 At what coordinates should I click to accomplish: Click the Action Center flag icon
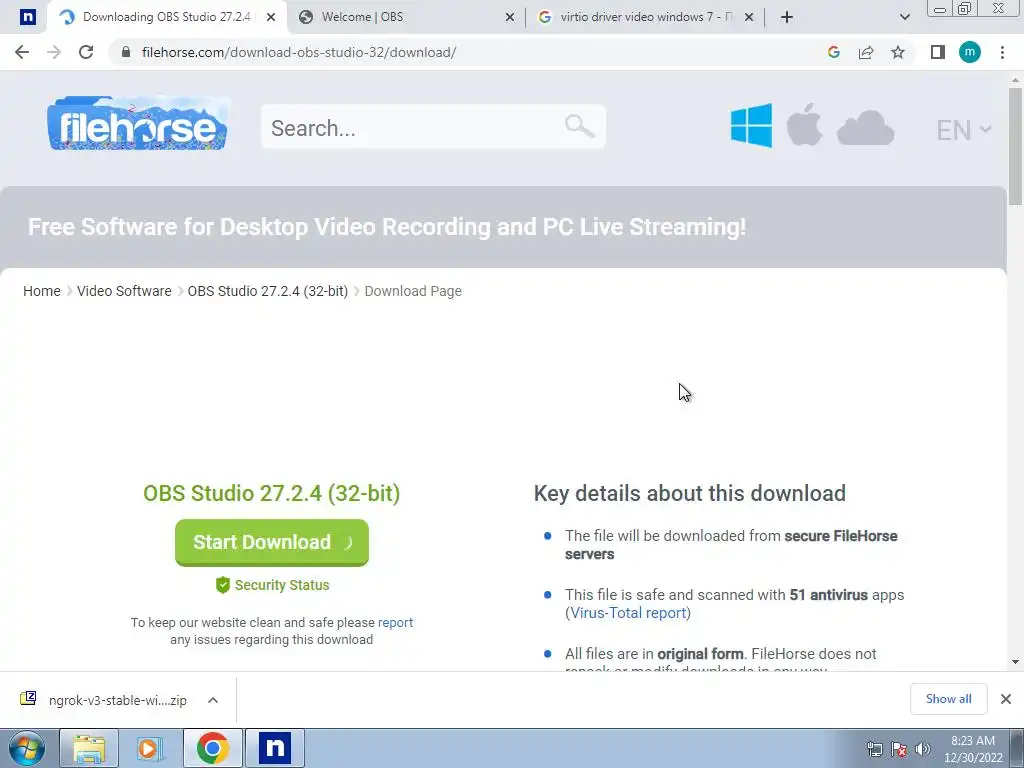899,749
